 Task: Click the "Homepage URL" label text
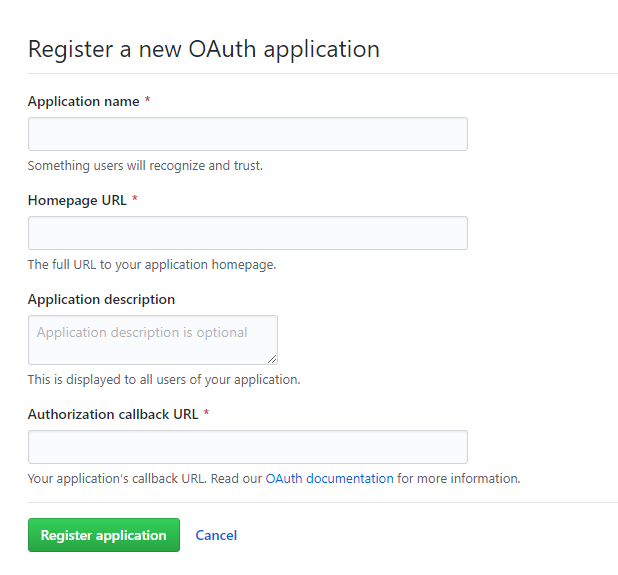click(77, 200)
